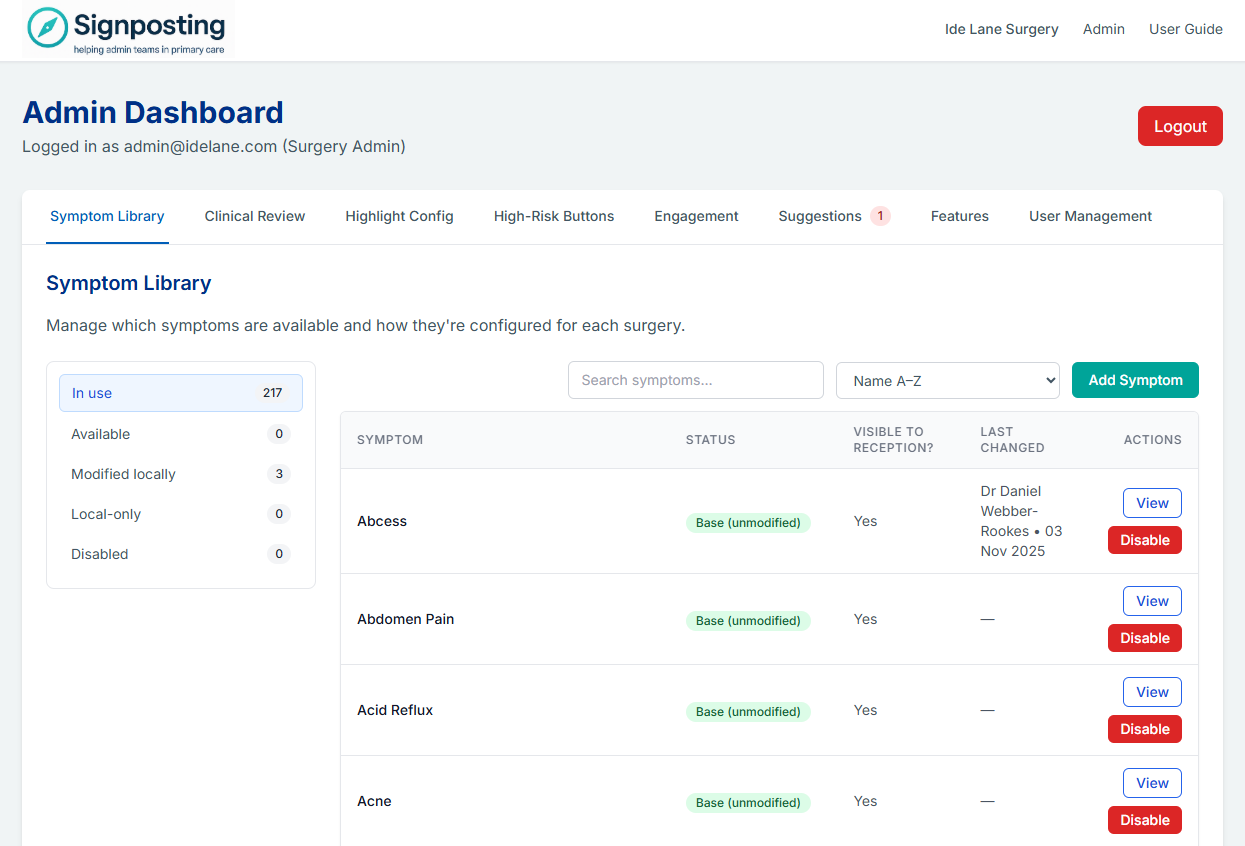Click the Logout button
The height and width of the screenshot is (846, 1245).
coord(1180,126)
